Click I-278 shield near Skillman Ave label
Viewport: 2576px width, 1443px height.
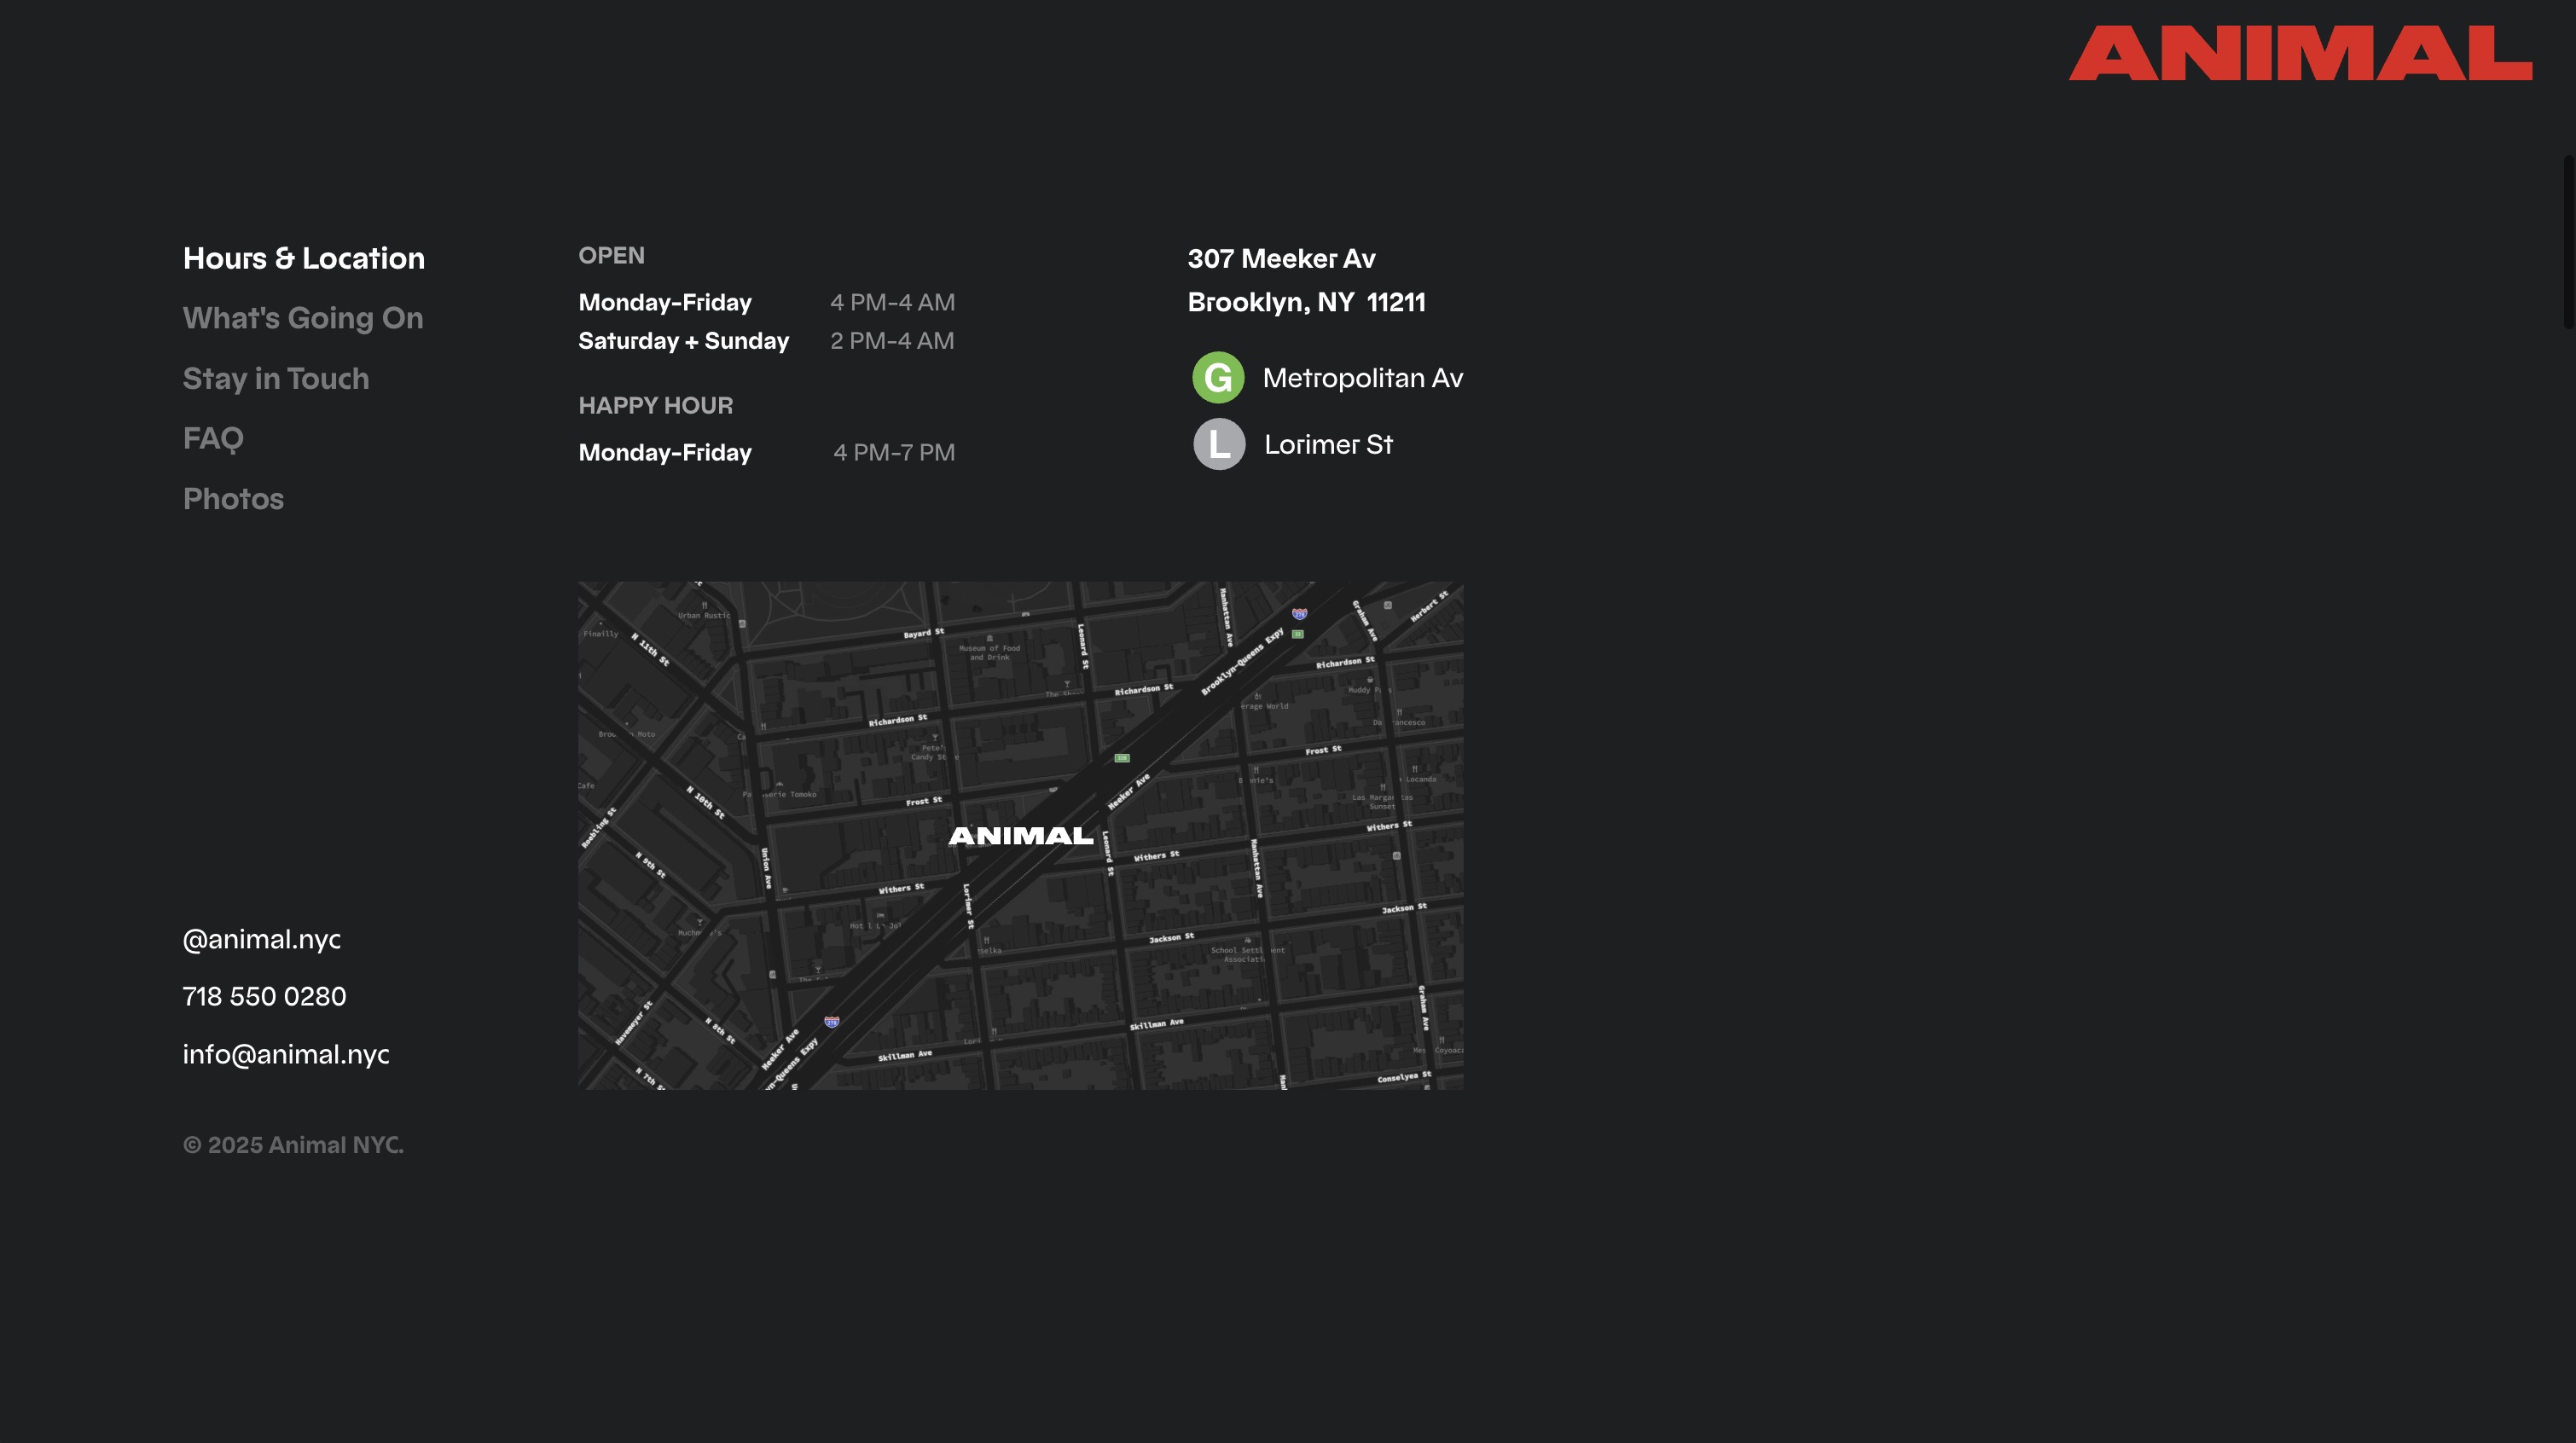click(x=831, y=1021)
